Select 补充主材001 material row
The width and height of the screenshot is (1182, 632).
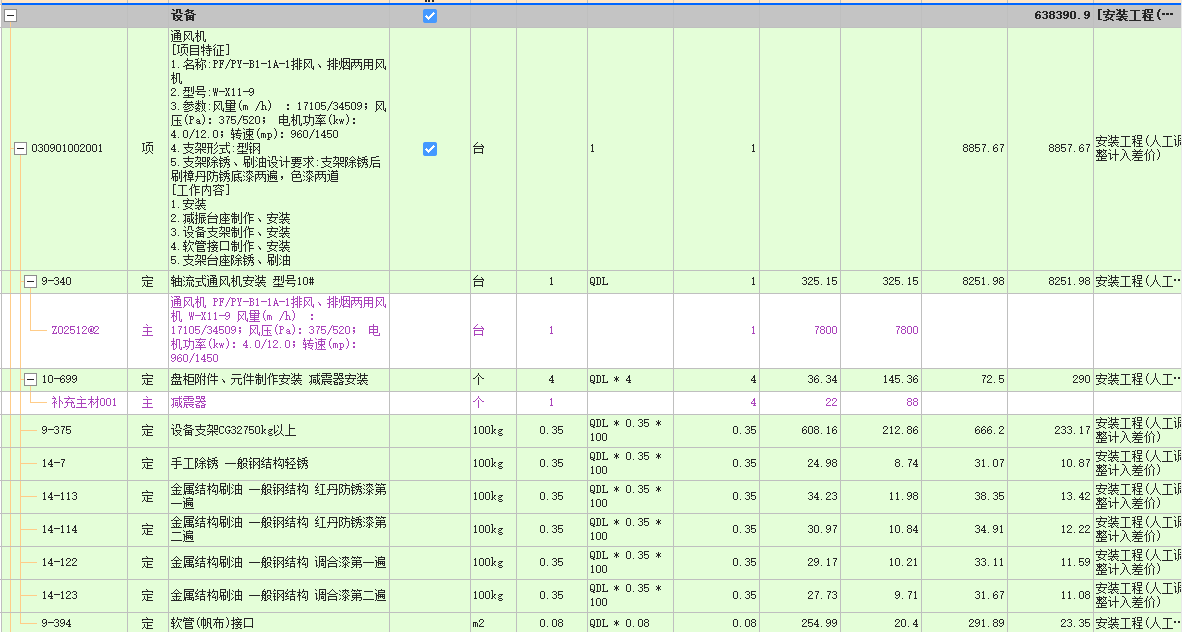84,403
